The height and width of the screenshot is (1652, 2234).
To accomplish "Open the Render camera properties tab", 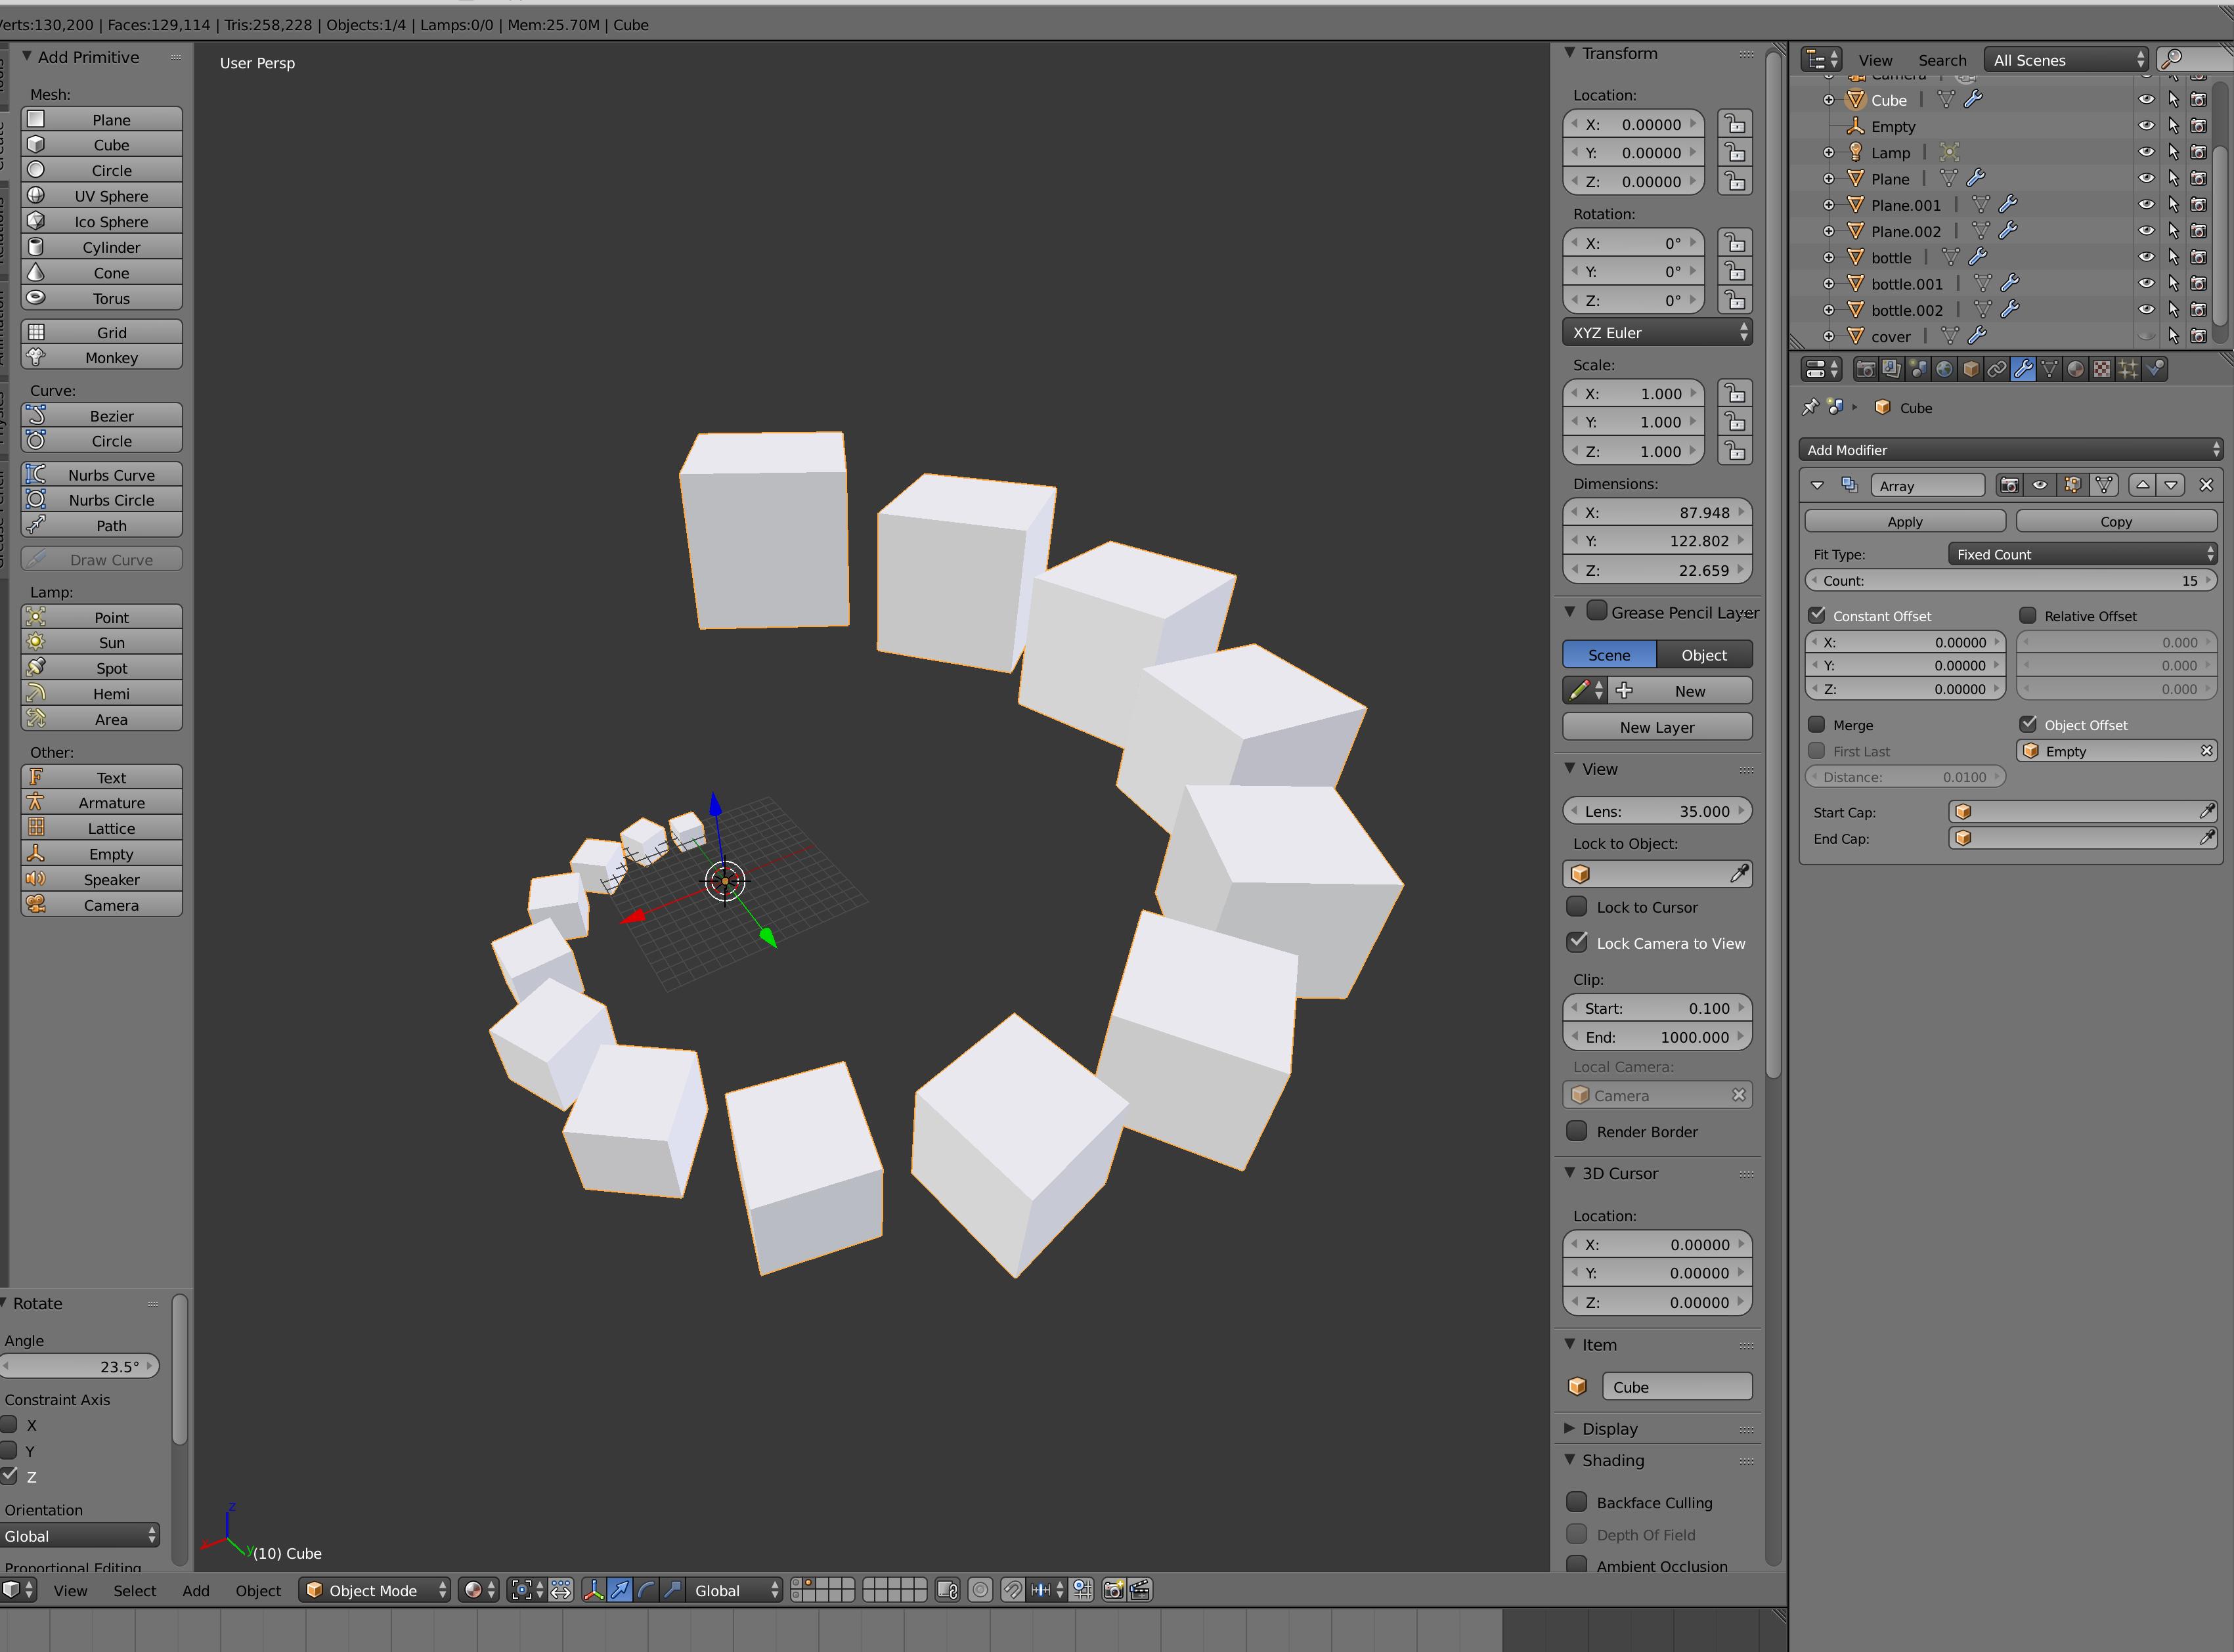I will pyautogui.click(x=1865, y=369).
